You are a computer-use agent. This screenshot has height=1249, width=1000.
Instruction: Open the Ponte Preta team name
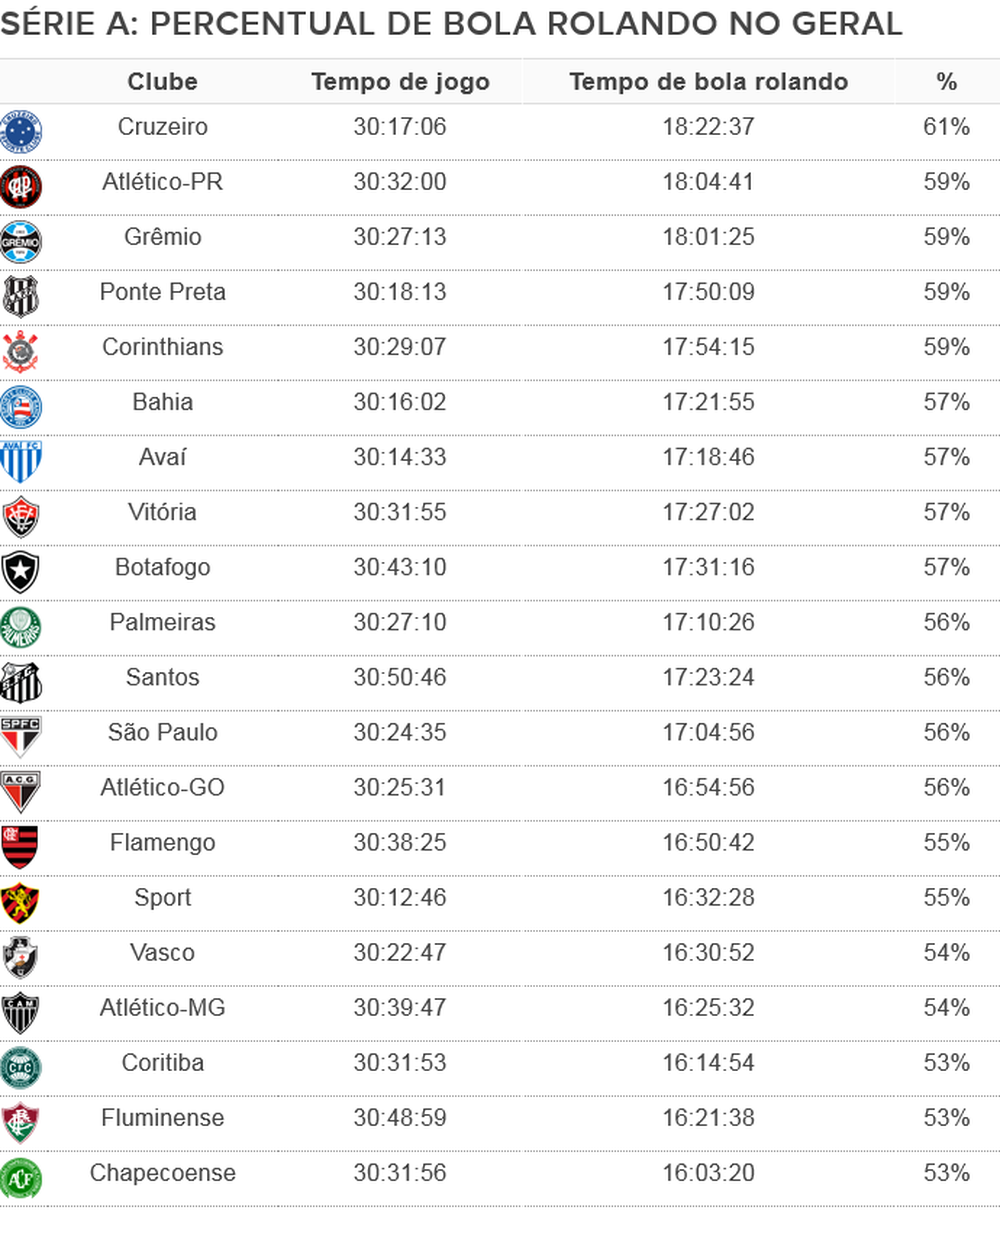[163, 292]
